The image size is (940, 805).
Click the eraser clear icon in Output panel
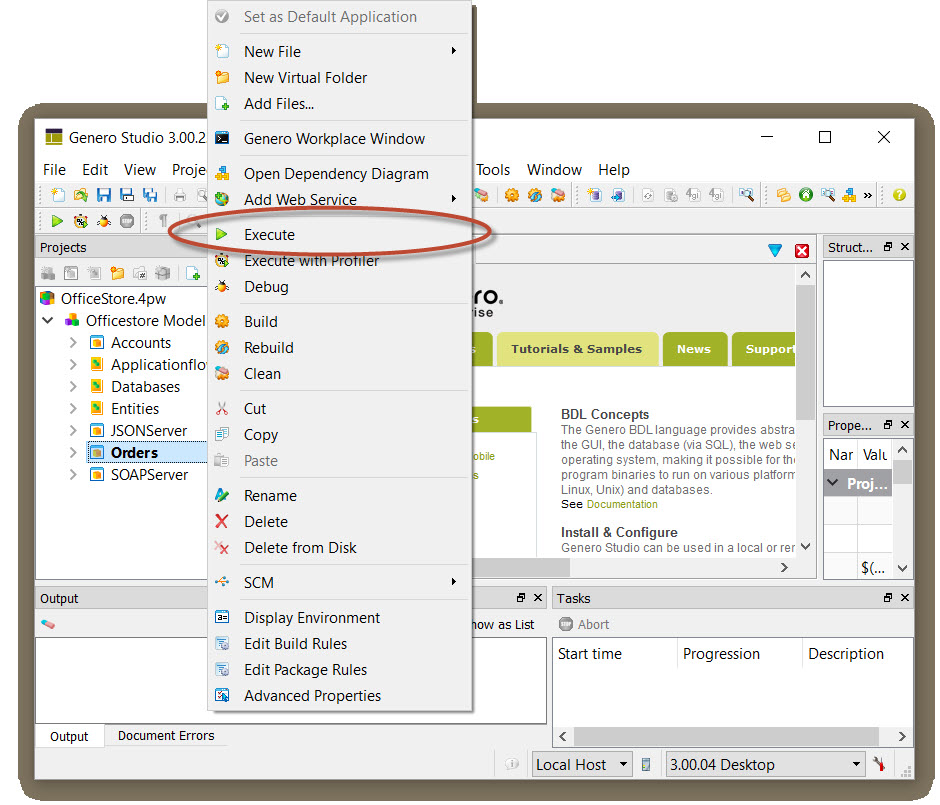click(48, 625)
